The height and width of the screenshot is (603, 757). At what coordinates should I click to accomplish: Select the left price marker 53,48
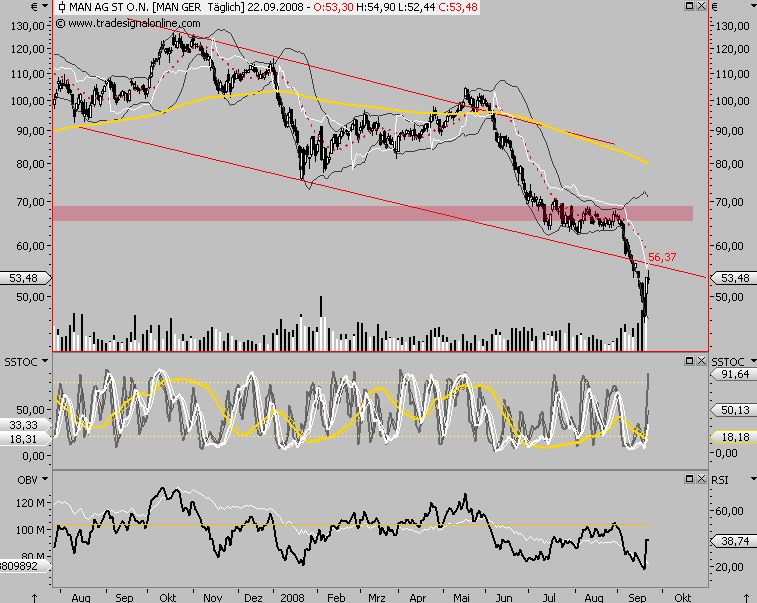[25, 278]
